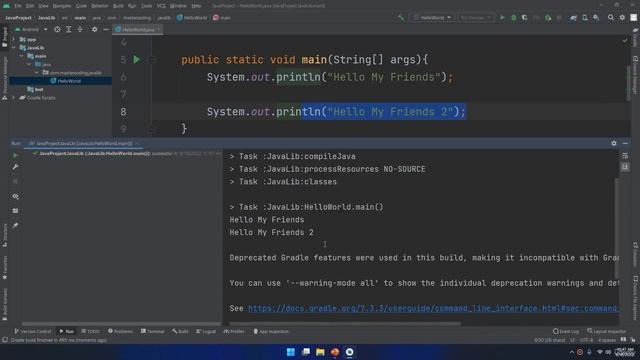
Task: Click Select Opened File target icon in Project panel
Action: [x=57, y=29]
